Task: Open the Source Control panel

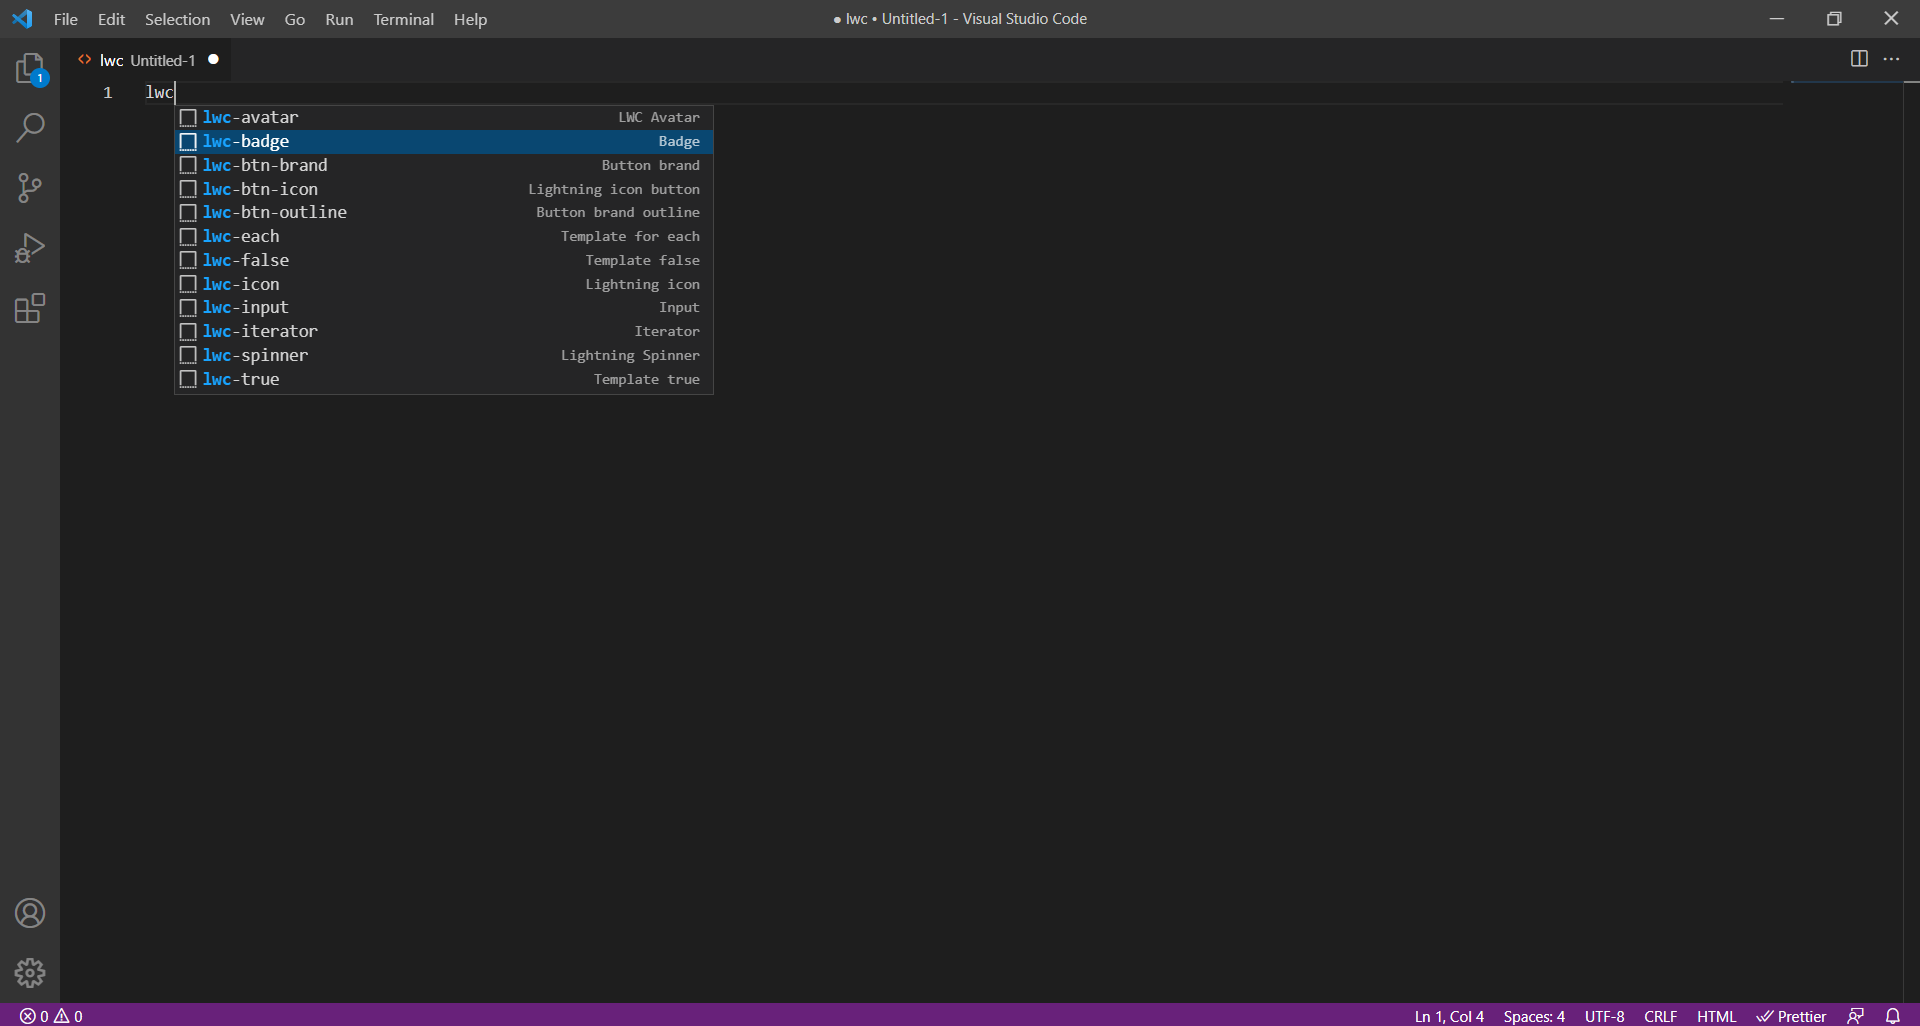Action: pos(30,188)
